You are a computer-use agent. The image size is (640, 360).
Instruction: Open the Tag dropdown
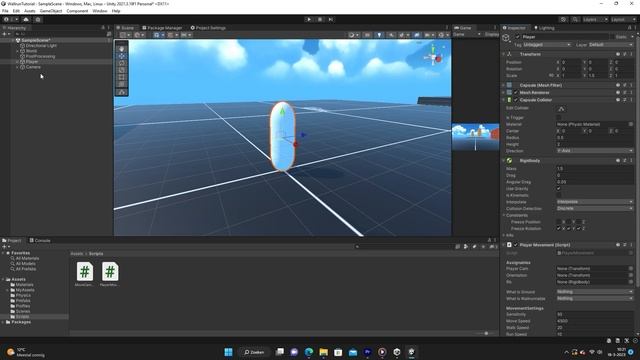(547, 44)
